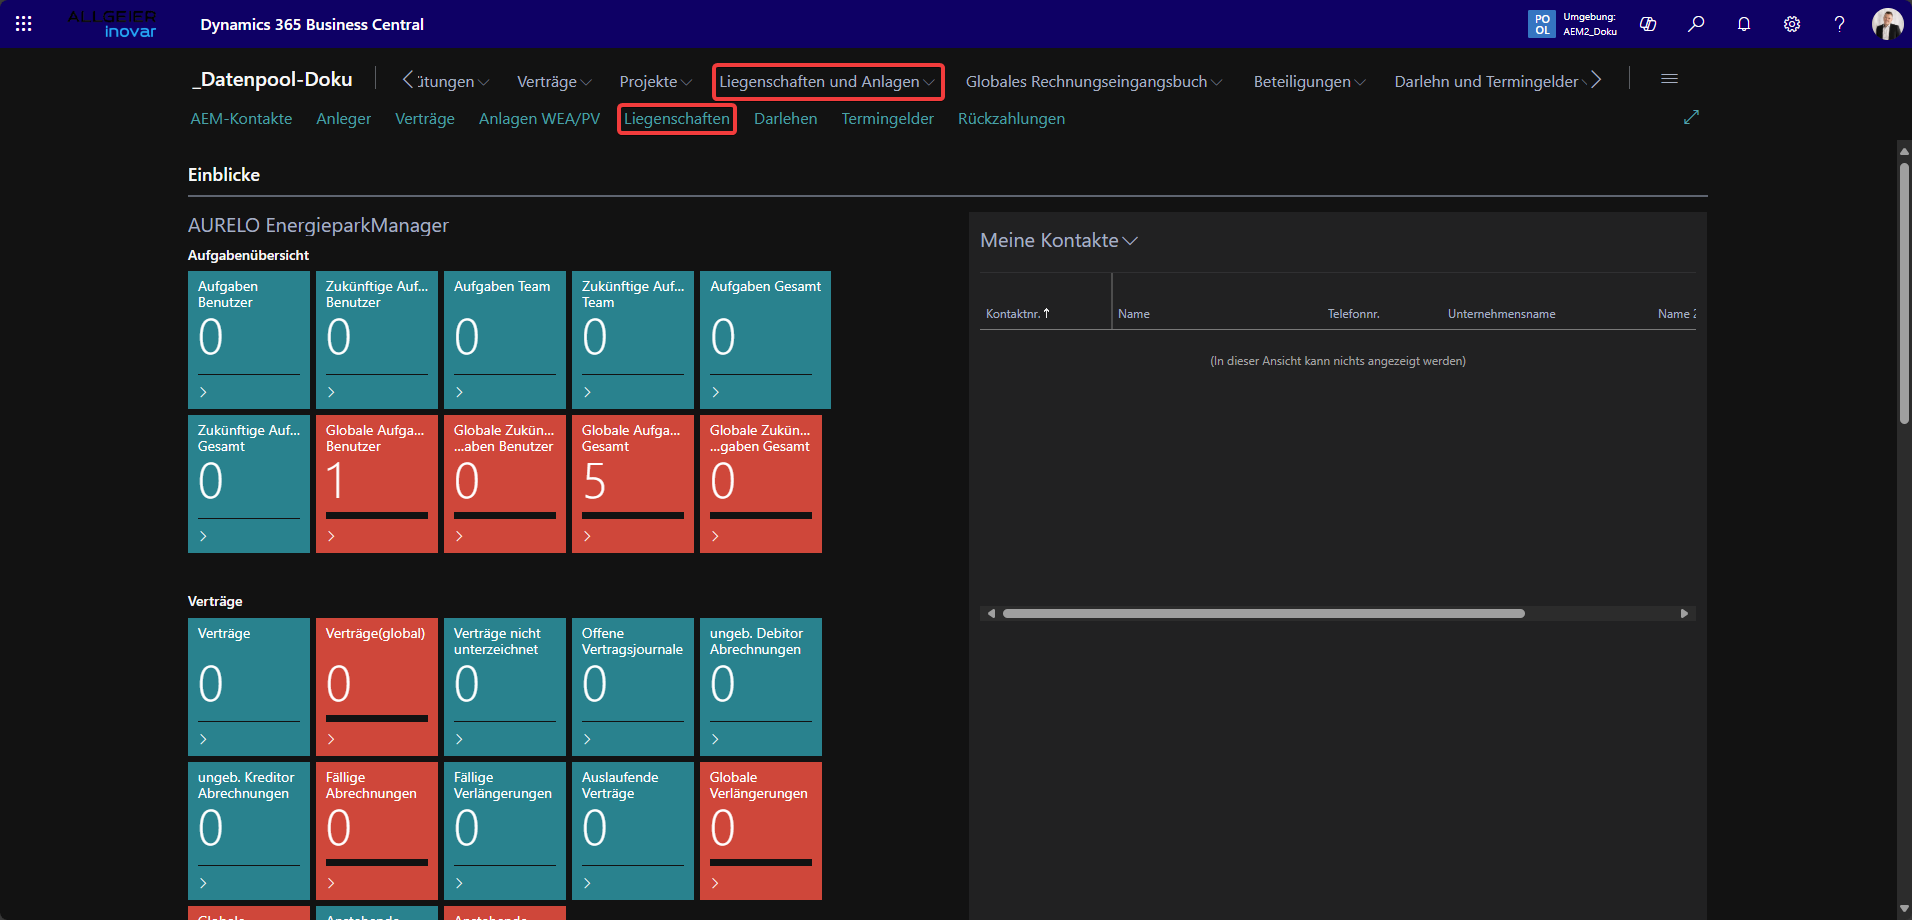
Task: Open Verträge nicht unterzeichnet tile
Action: coord(505,687)
